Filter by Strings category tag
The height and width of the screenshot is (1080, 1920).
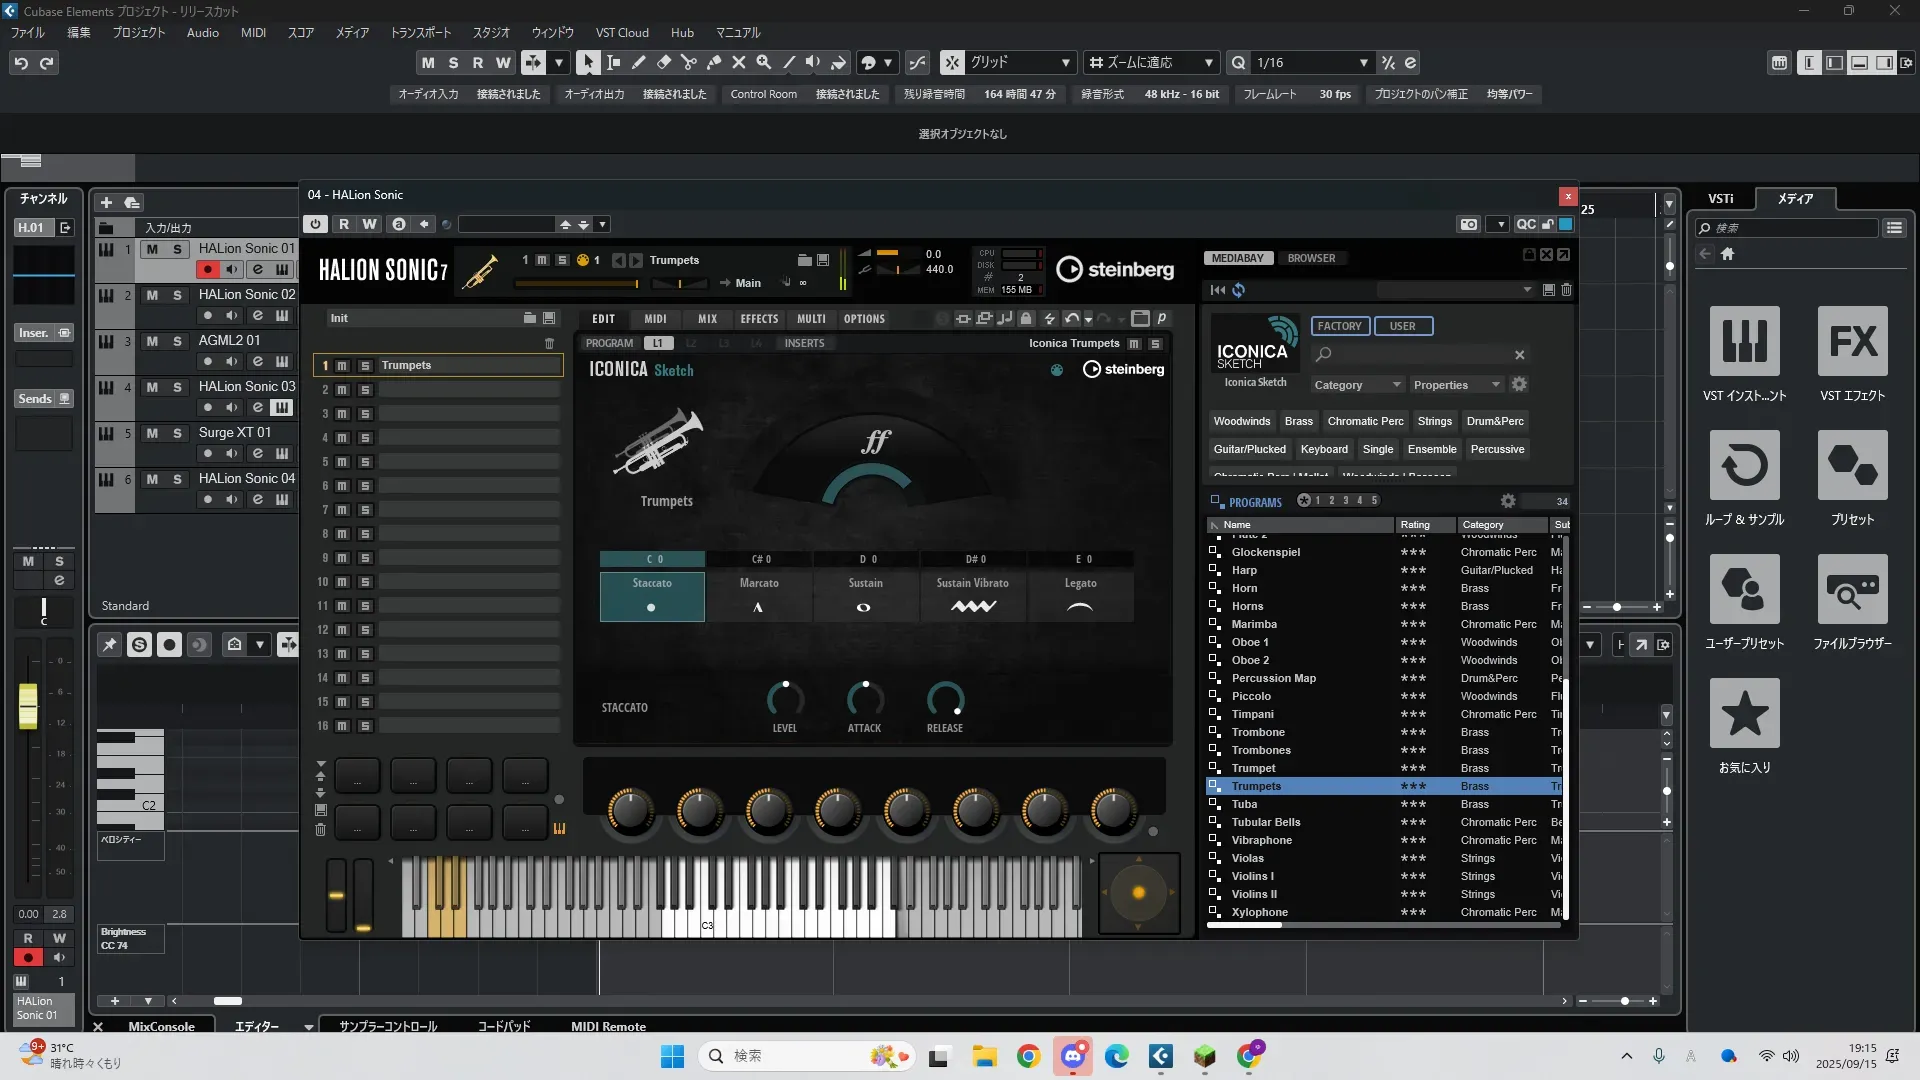(x=1434, y=421)
